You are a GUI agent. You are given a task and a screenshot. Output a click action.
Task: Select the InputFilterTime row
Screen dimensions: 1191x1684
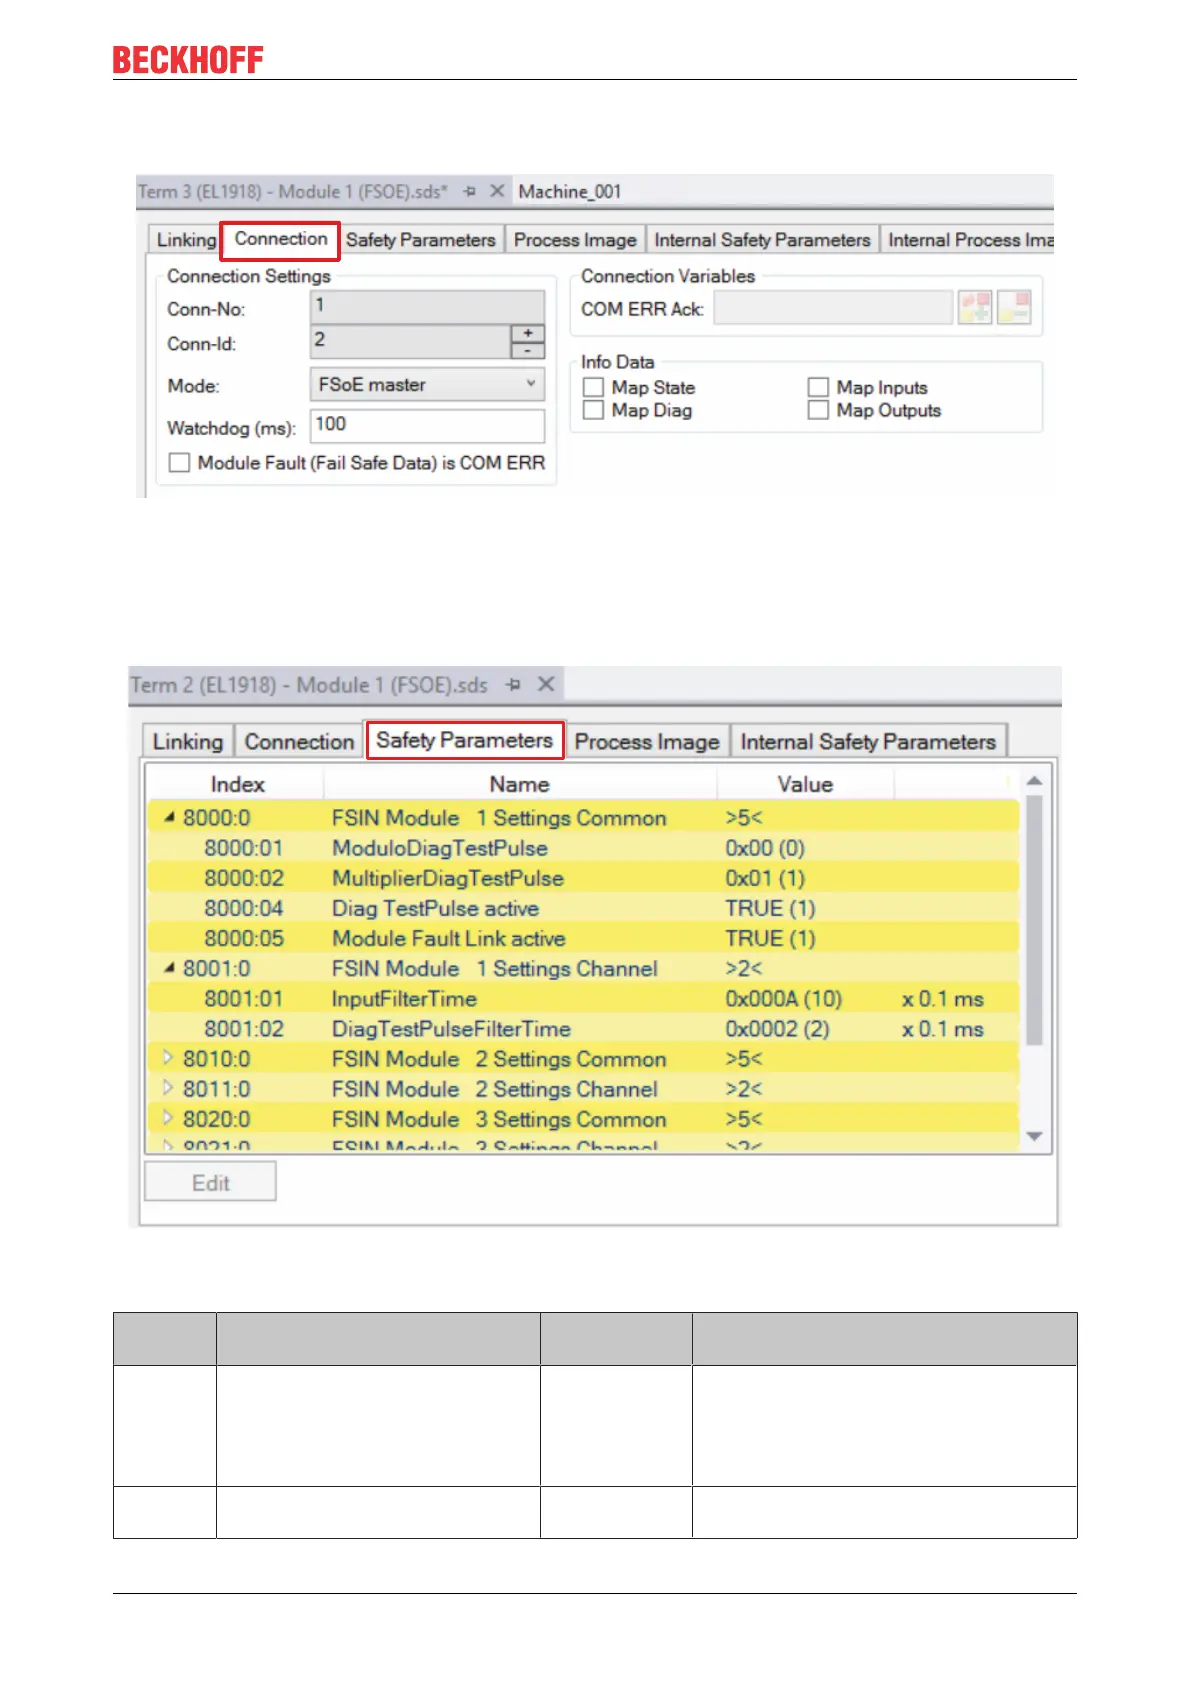pyautogui.click(x=584, y=998)
